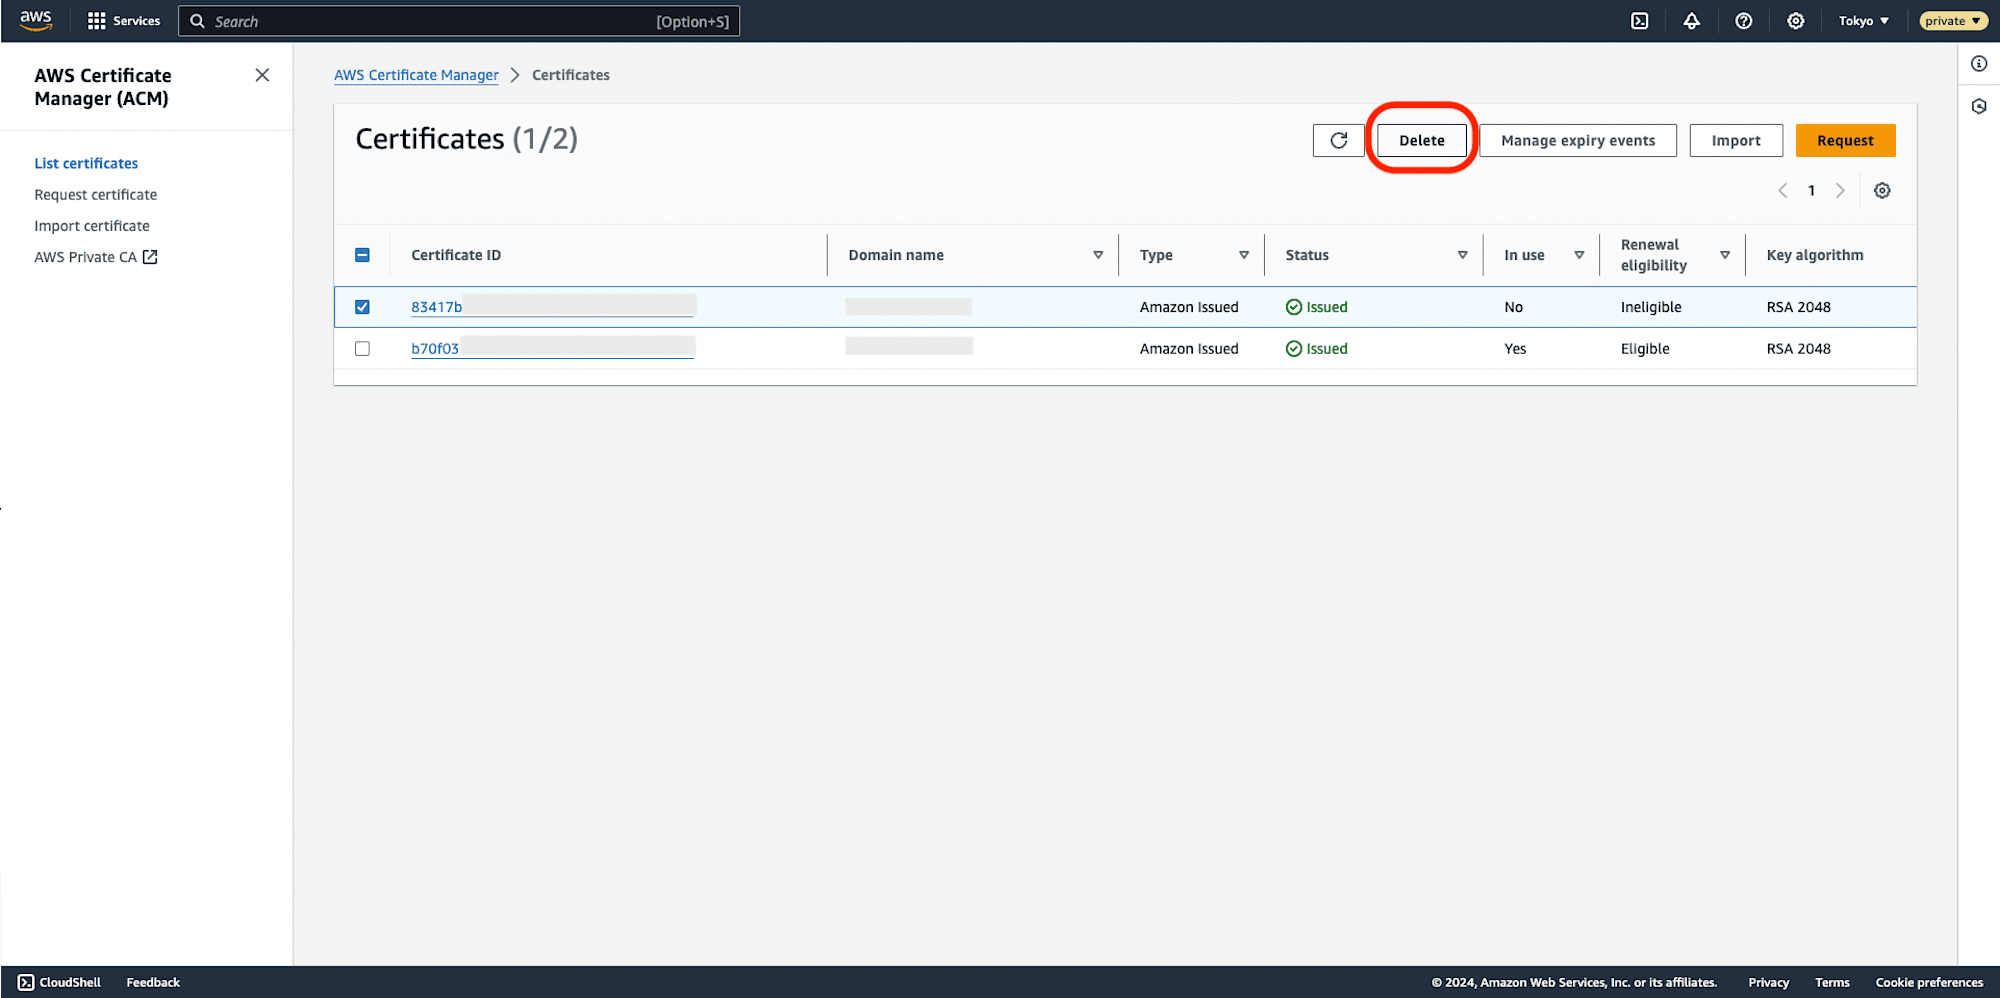Refresh the certificates list
This screenshot has height=998, width=2000.
pyautogui.click(x=1338, y=140)
